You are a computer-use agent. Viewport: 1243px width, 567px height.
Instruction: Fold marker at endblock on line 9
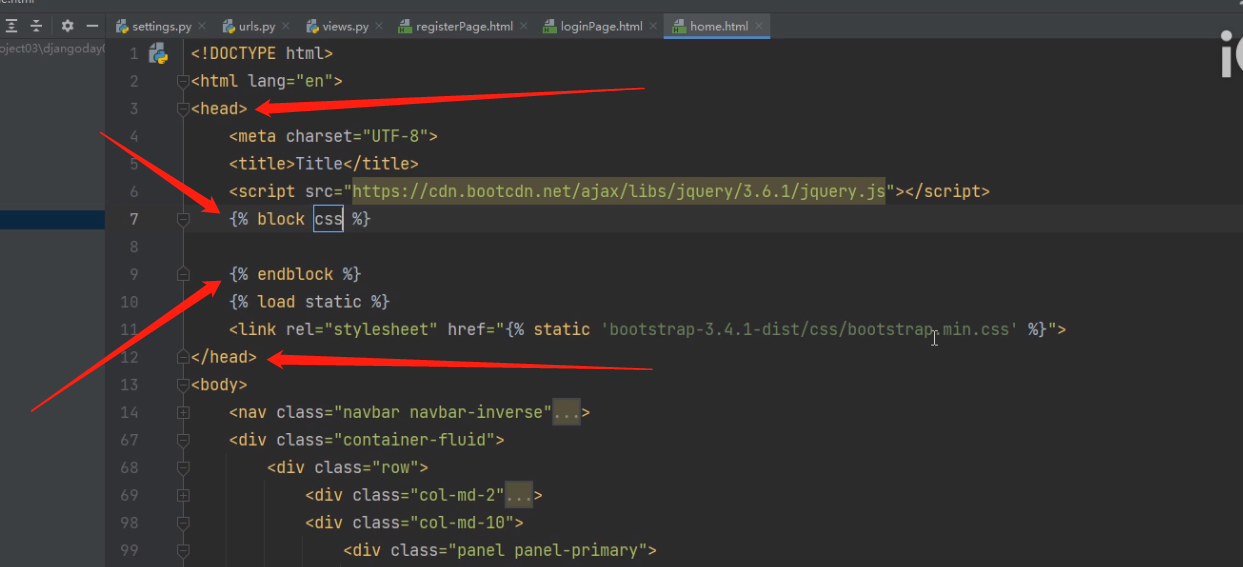pyautogui.click(x=183, y=273)
